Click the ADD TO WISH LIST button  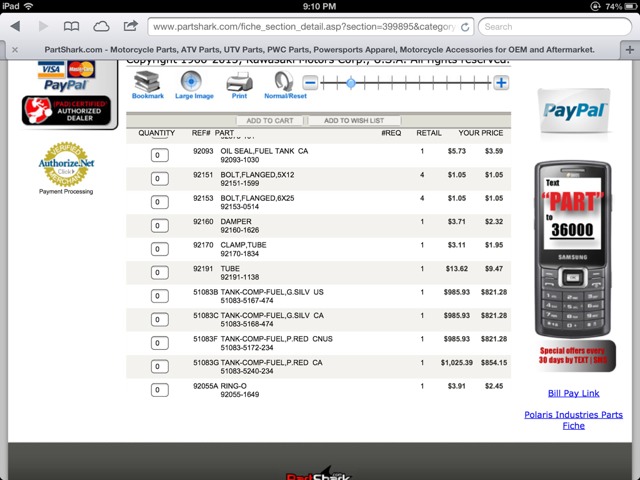tap(354, 120)
